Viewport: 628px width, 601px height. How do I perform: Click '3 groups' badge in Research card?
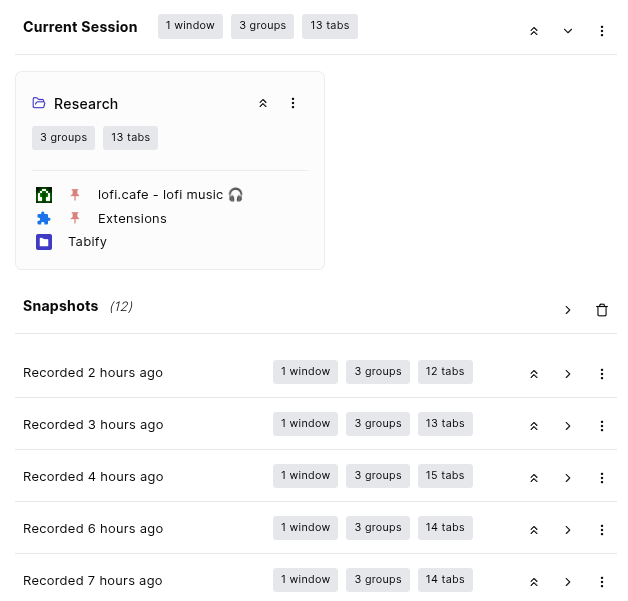(63, 138)
